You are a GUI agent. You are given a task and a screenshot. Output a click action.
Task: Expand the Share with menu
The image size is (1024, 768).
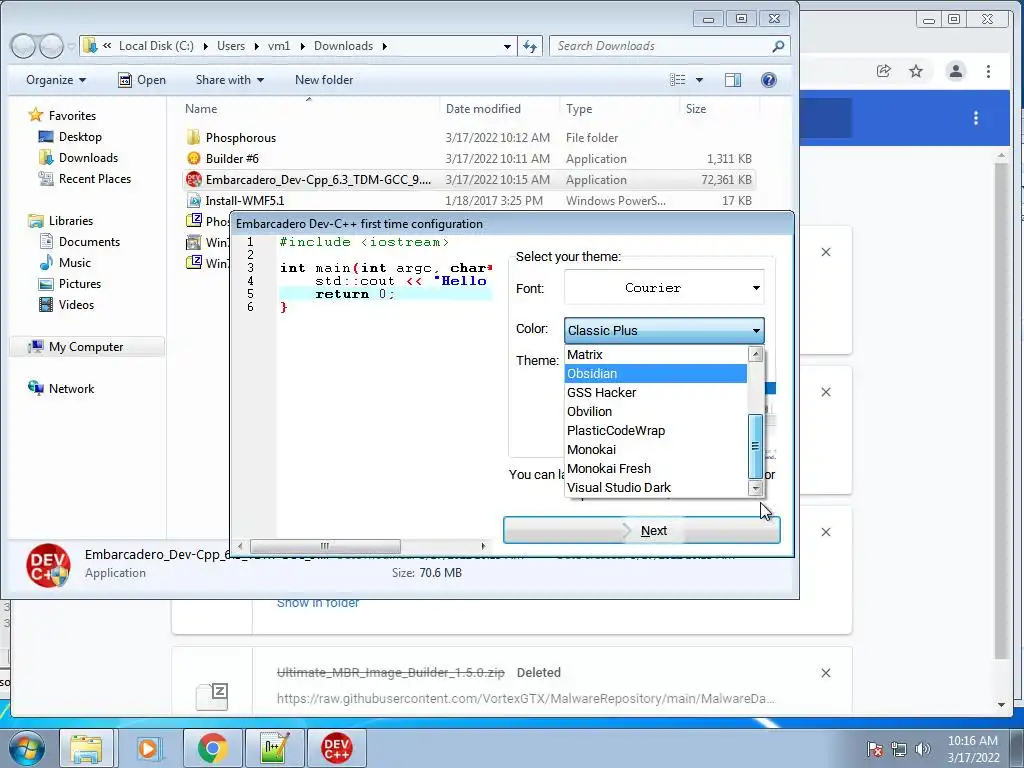pos(230,80)
